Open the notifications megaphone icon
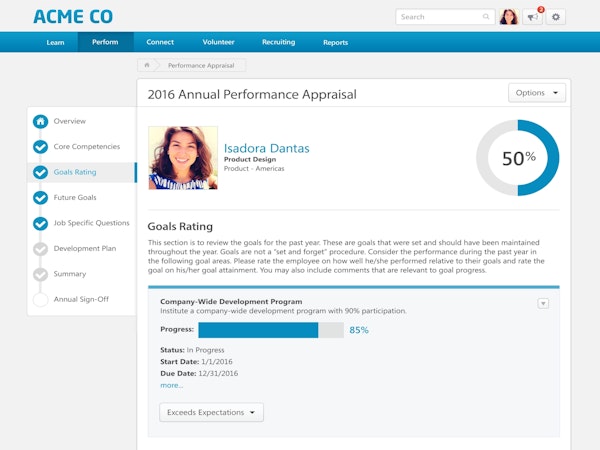The width and height of the screenshot is (600, 450). pyautogui.click(x=532, y=17)
